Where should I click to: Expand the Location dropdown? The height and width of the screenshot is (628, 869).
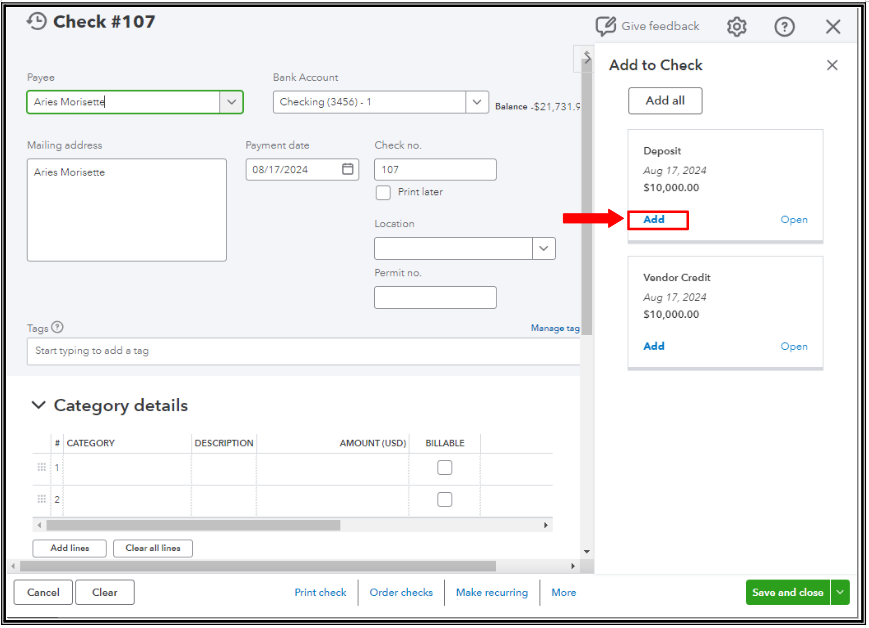(x=543, y=247)
